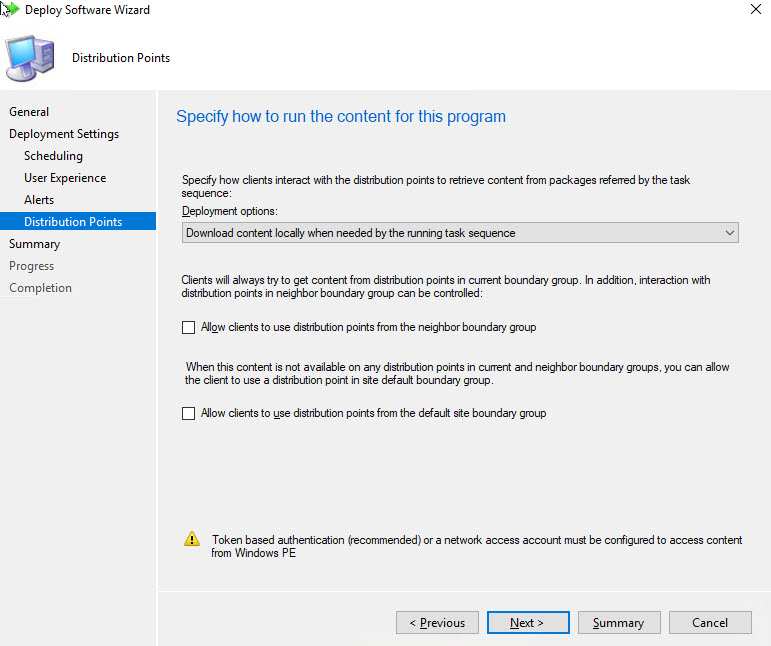This screenshot has width=771, height=646.
Task: Switch to the User Experience page
Action: 65,178
